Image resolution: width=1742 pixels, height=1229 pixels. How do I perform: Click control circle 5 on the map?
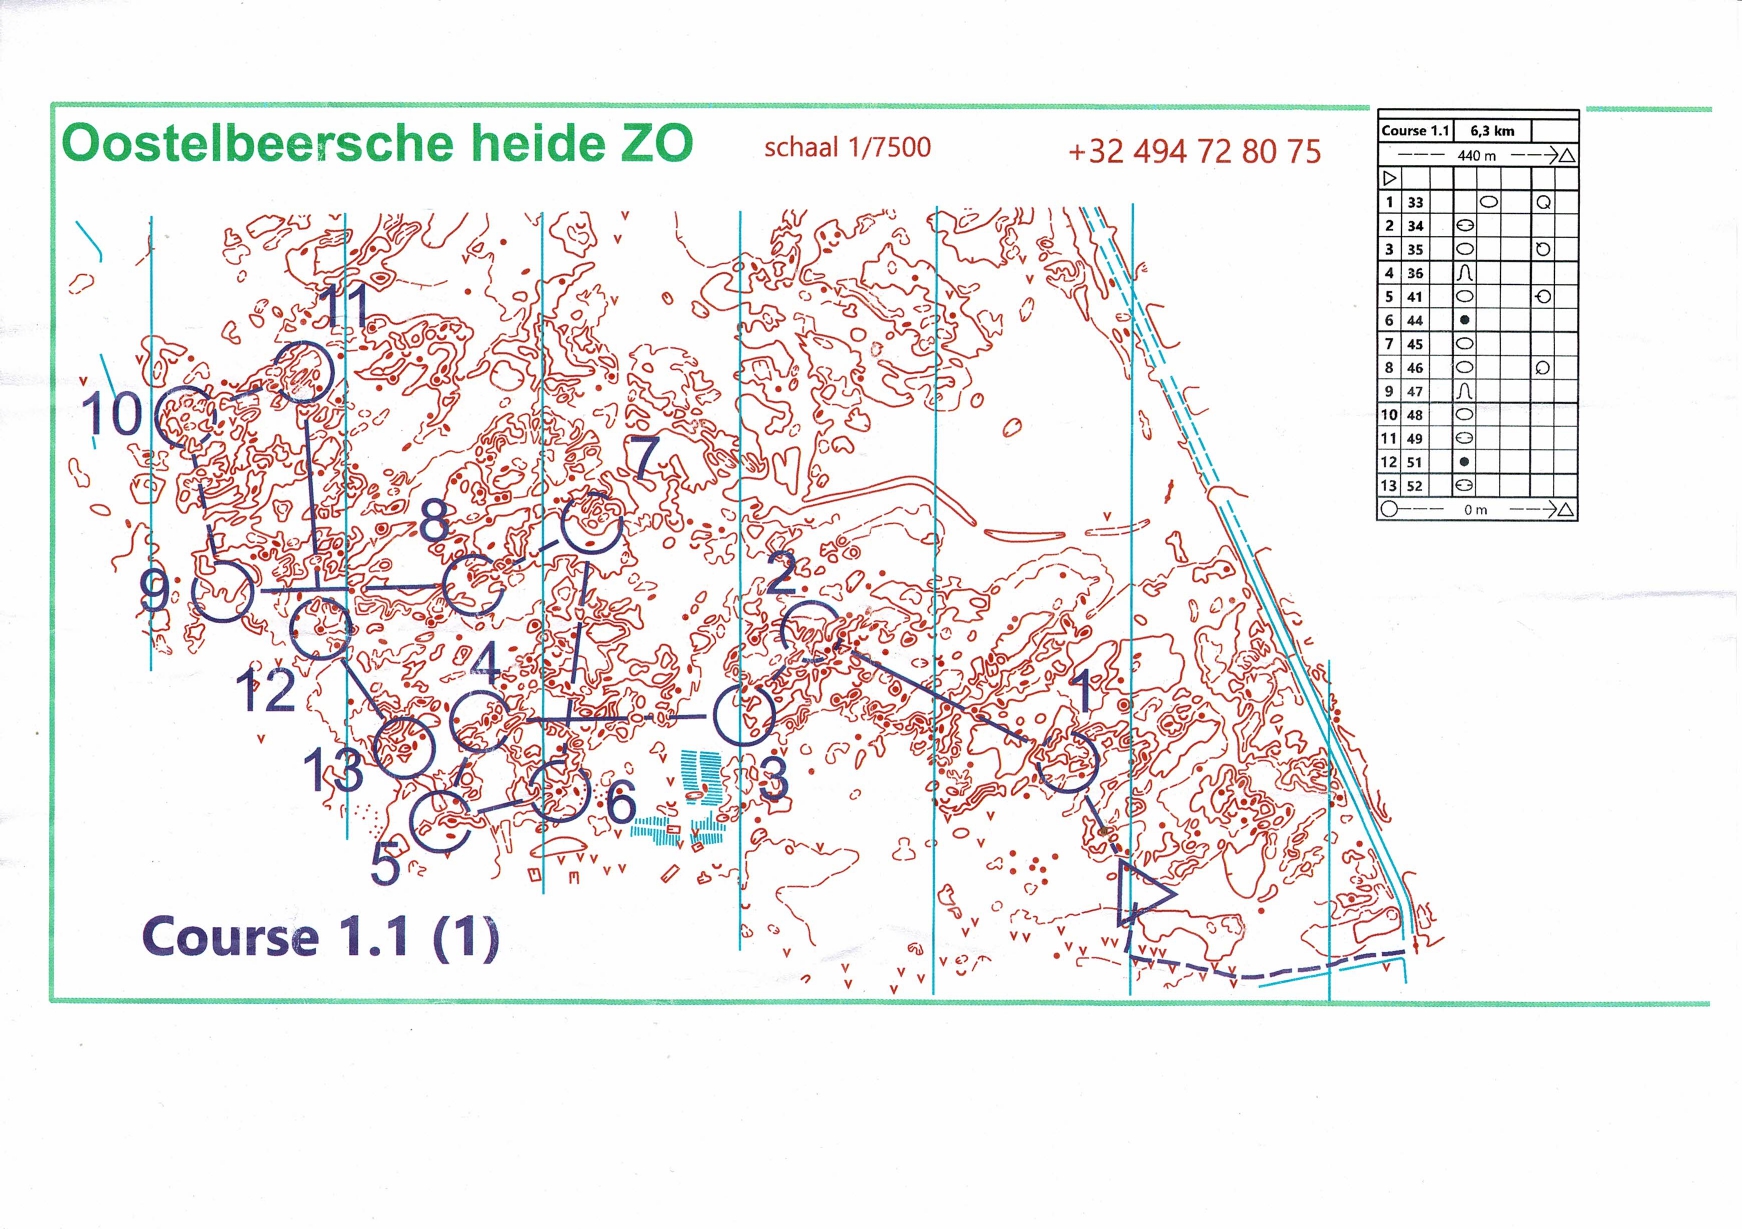442,821
